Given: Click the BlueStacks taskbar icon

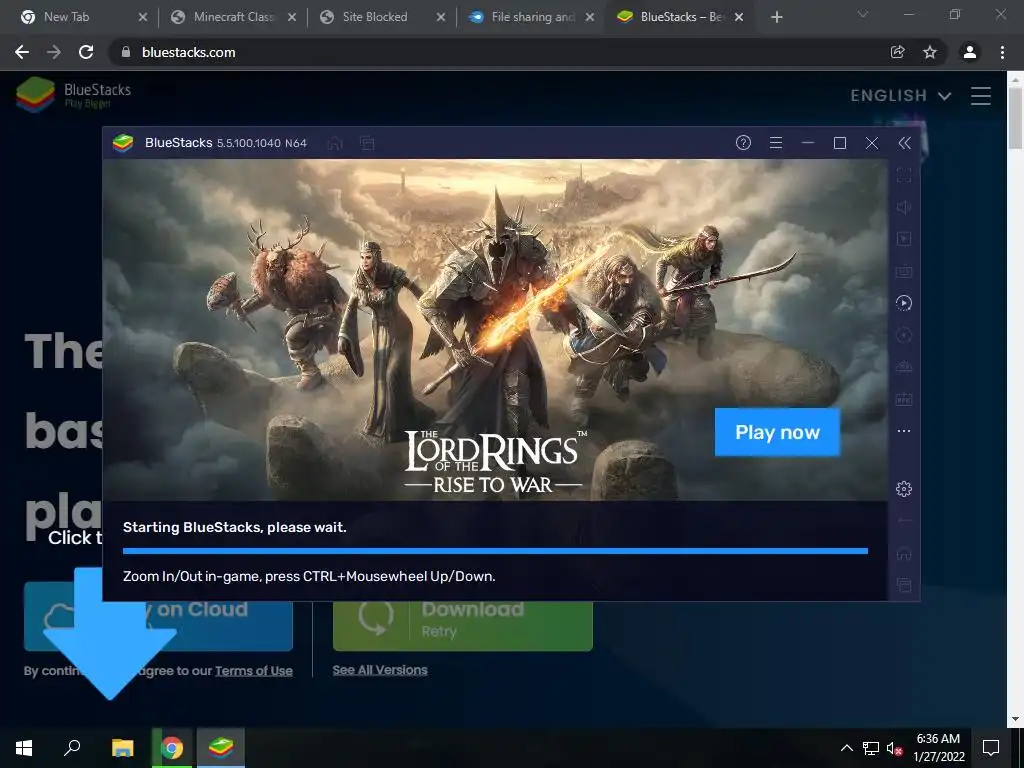Looking at the screenshot, I should coord(221,748).
